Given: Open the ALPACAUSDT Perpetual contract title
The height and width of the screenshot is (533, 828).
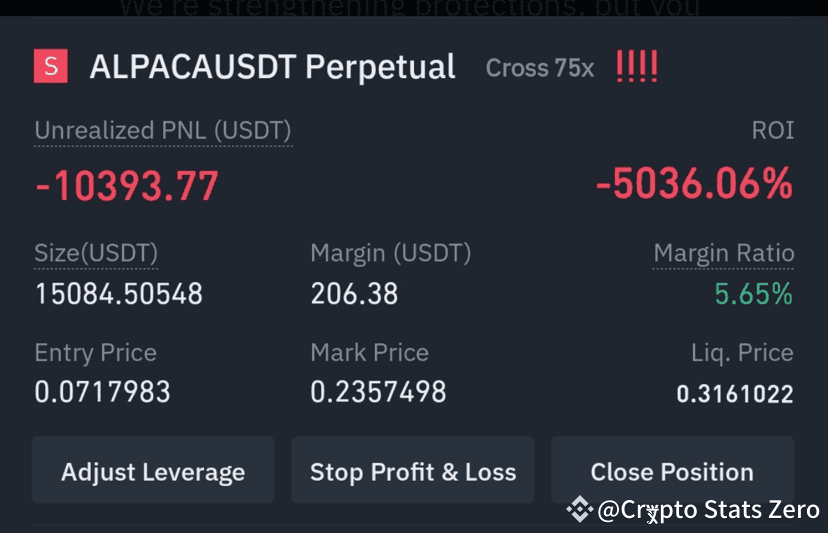Looking at the screenshot, I should tap(272, 67).
